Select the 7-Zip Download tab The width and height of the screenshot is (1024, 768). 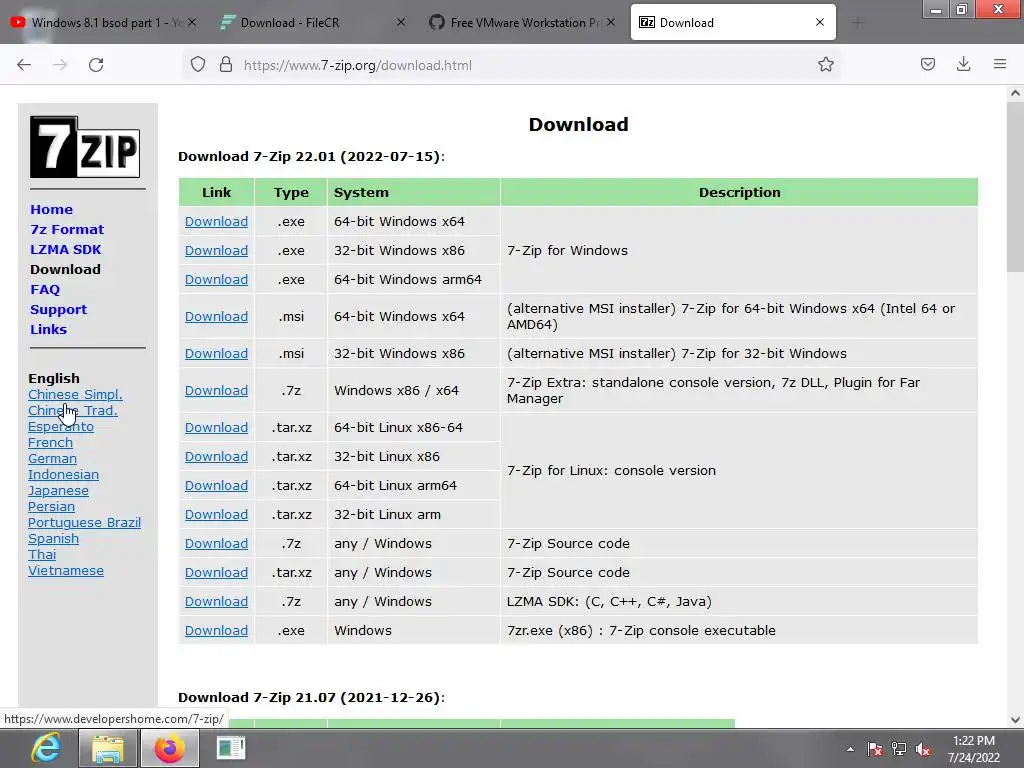[733, 23]
